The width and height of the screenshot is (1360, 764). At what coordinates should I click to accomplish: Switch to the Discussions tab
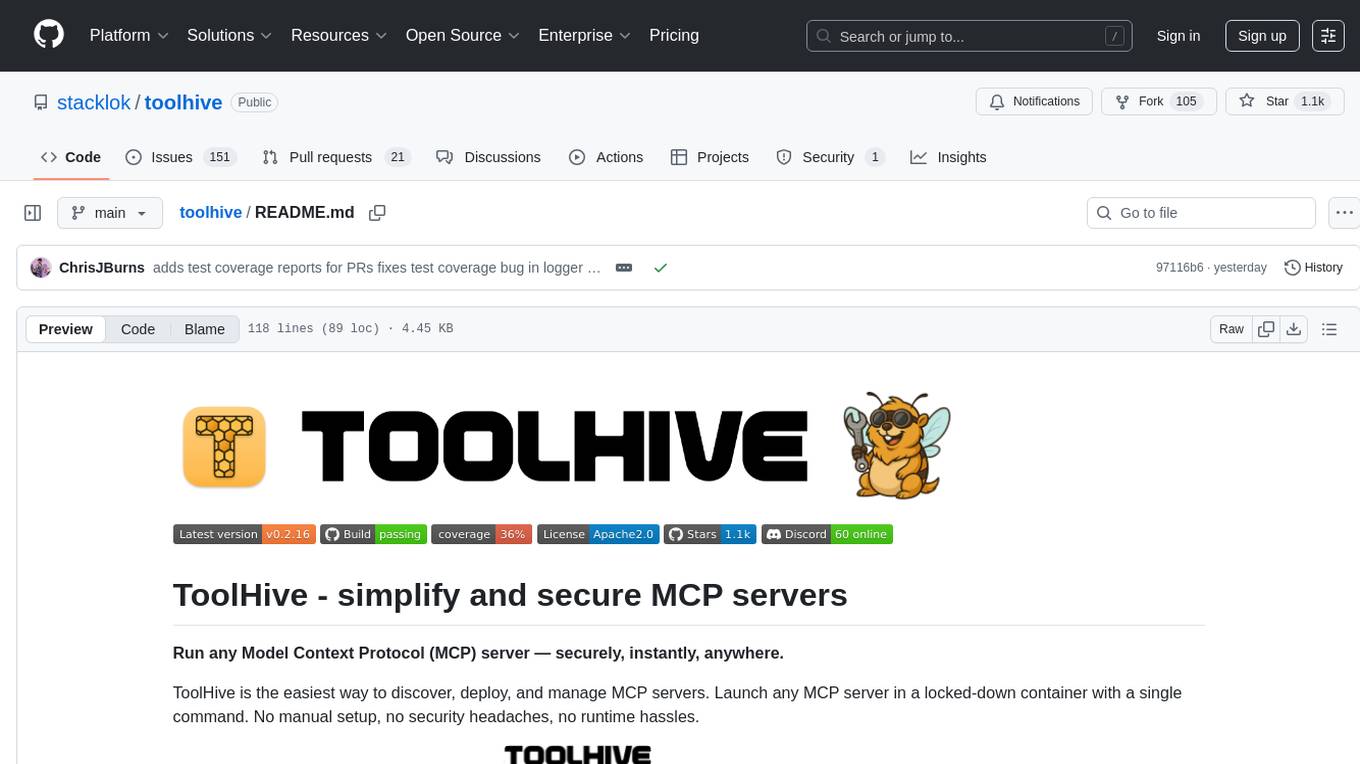pos(489,157)
